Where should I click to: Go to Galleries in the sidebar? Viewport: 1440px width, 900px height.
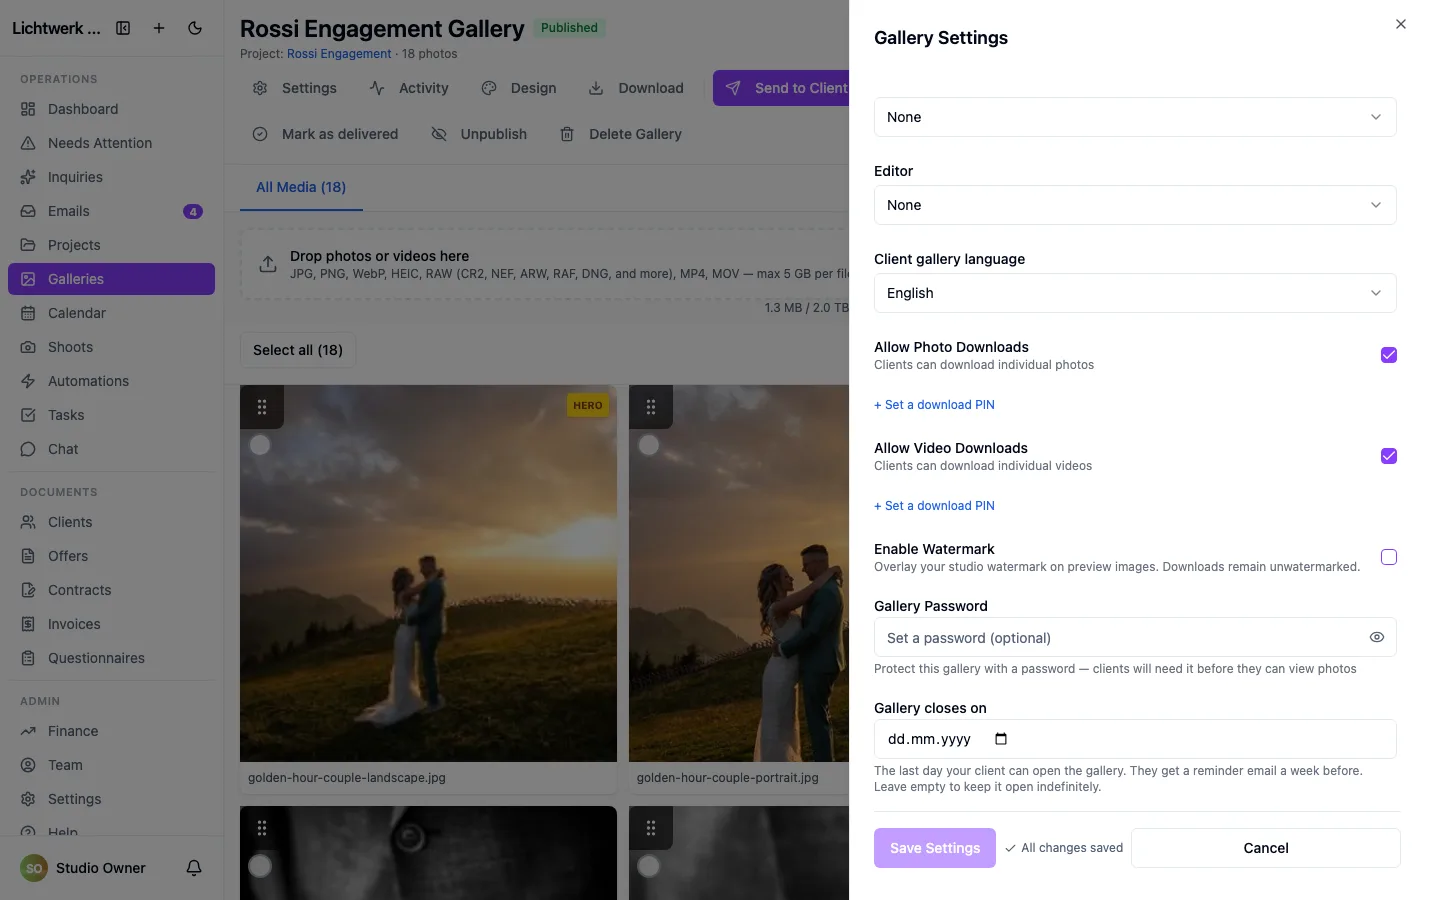111,279
